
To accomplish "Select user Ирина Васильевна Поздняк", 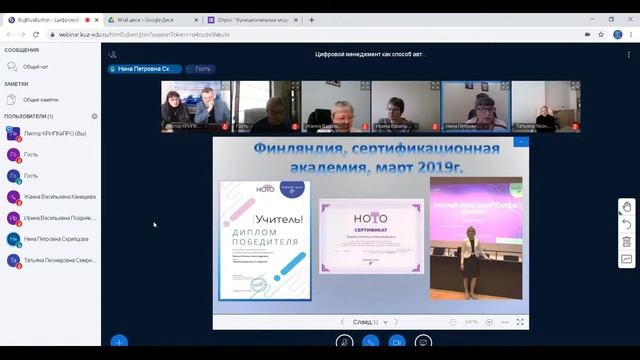I will pyautogui.click(x=51, y=218).
